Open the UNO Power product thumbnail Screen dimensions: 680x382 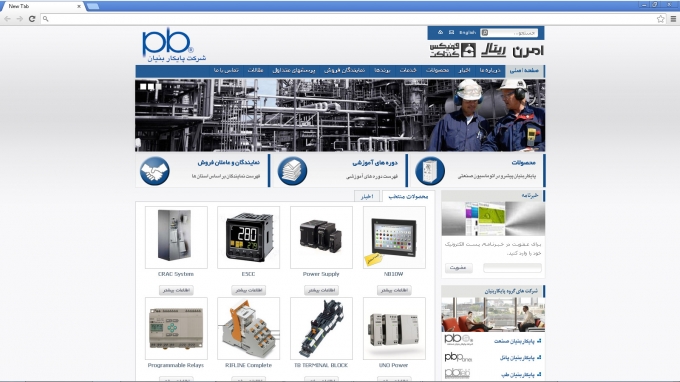click(x=394, y=328)
